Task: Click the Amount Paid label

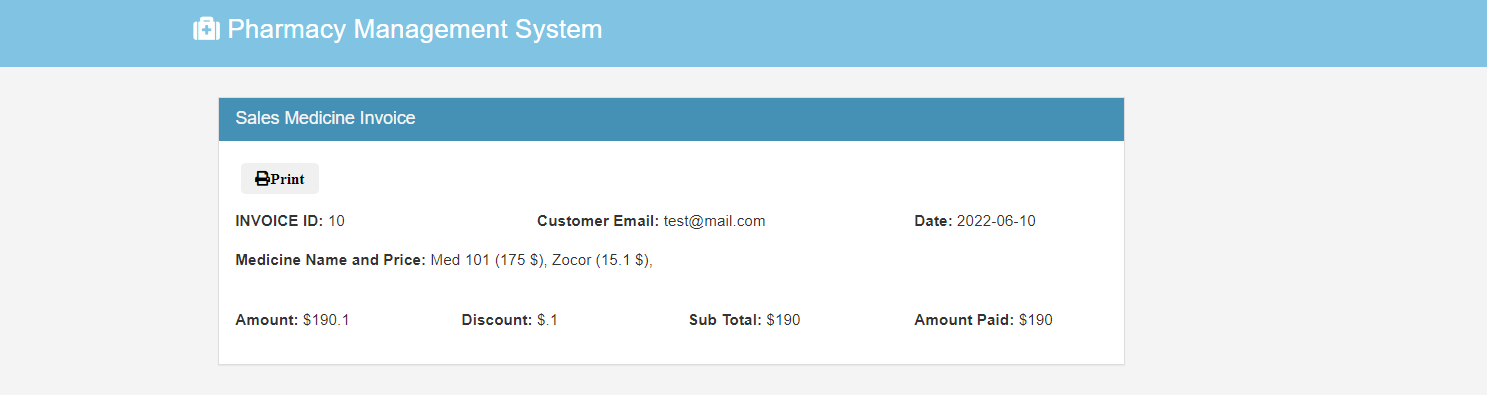Action: pyautogui.click(x=964, y=320)
